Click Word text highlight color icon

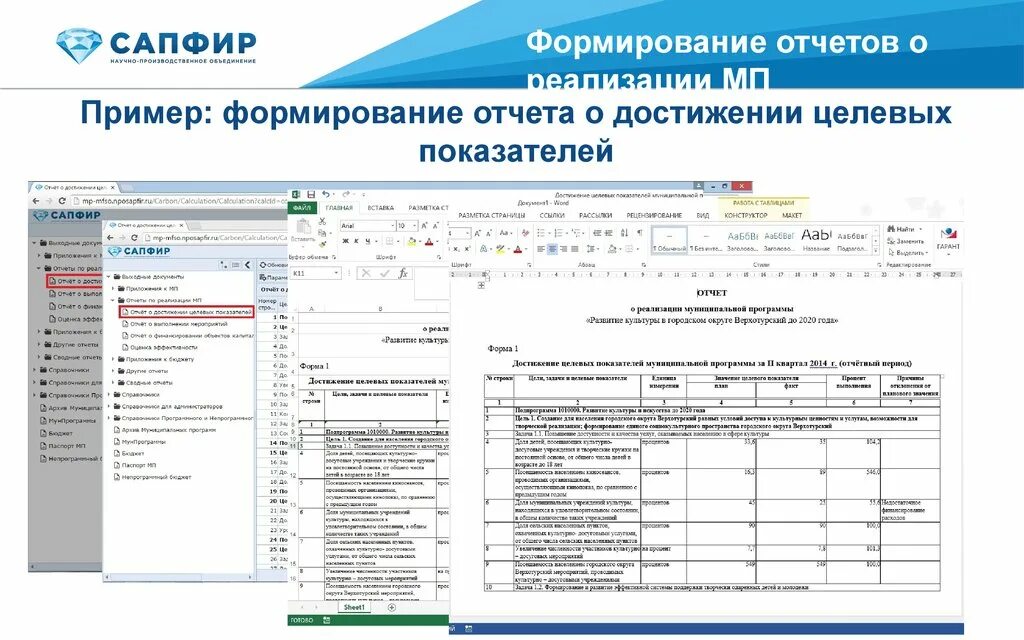[500, 249]
